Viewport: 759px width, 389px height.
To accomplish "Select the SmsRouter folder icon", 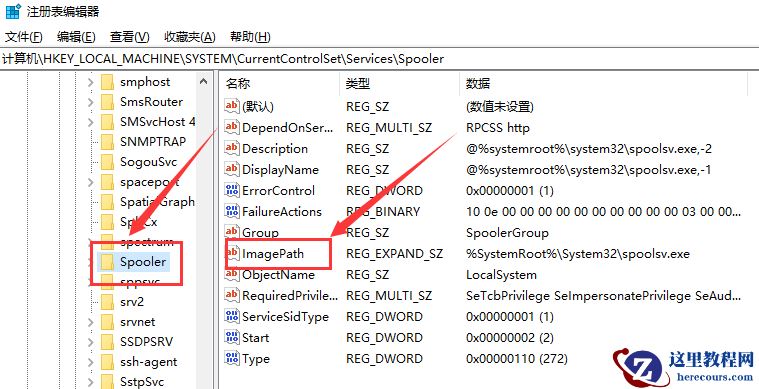I will pyautogui.click(x=107, y=102).
